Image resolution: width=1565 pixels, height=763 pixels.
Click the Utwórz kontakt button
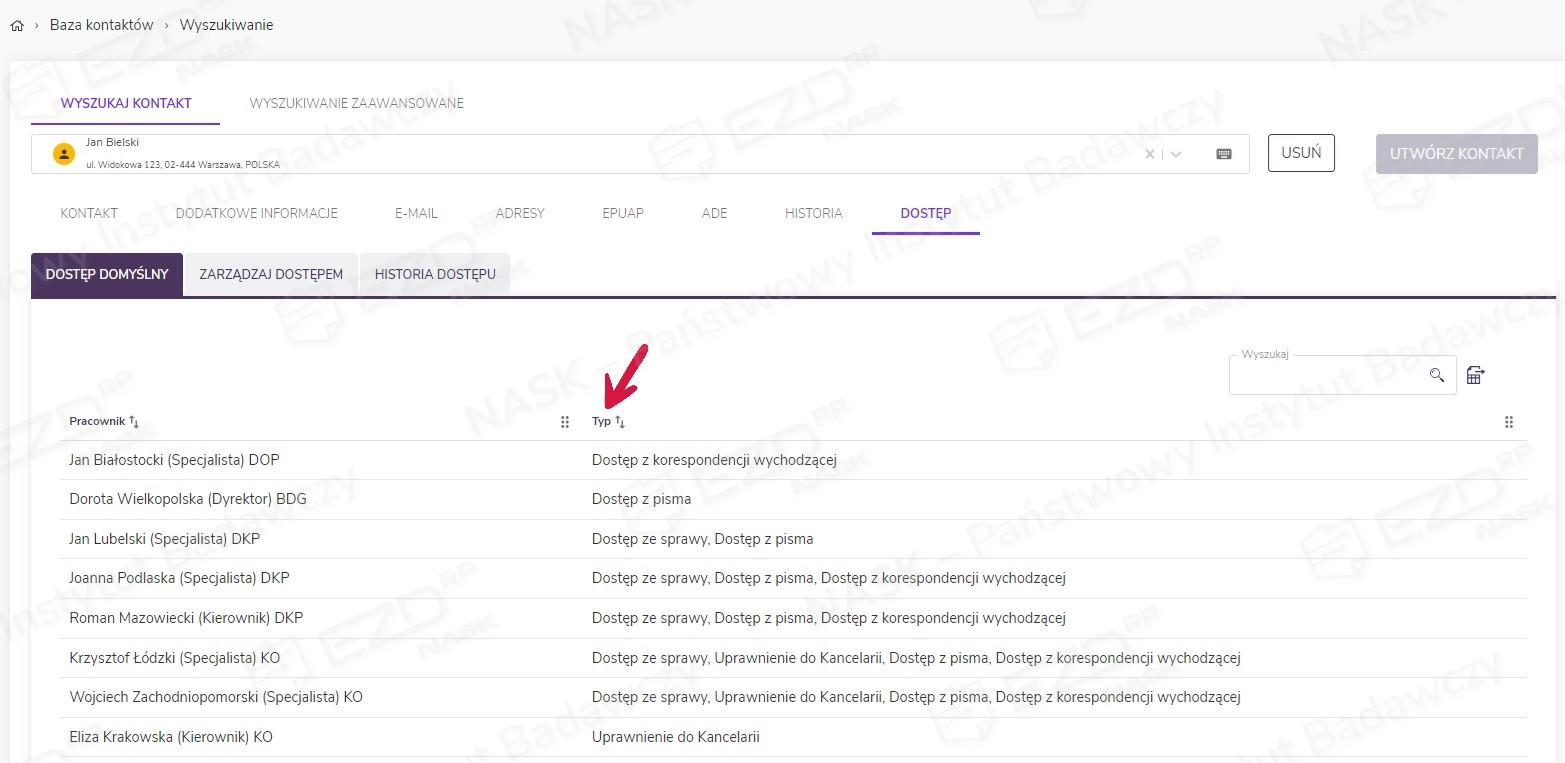click(x=1456, y=154)
